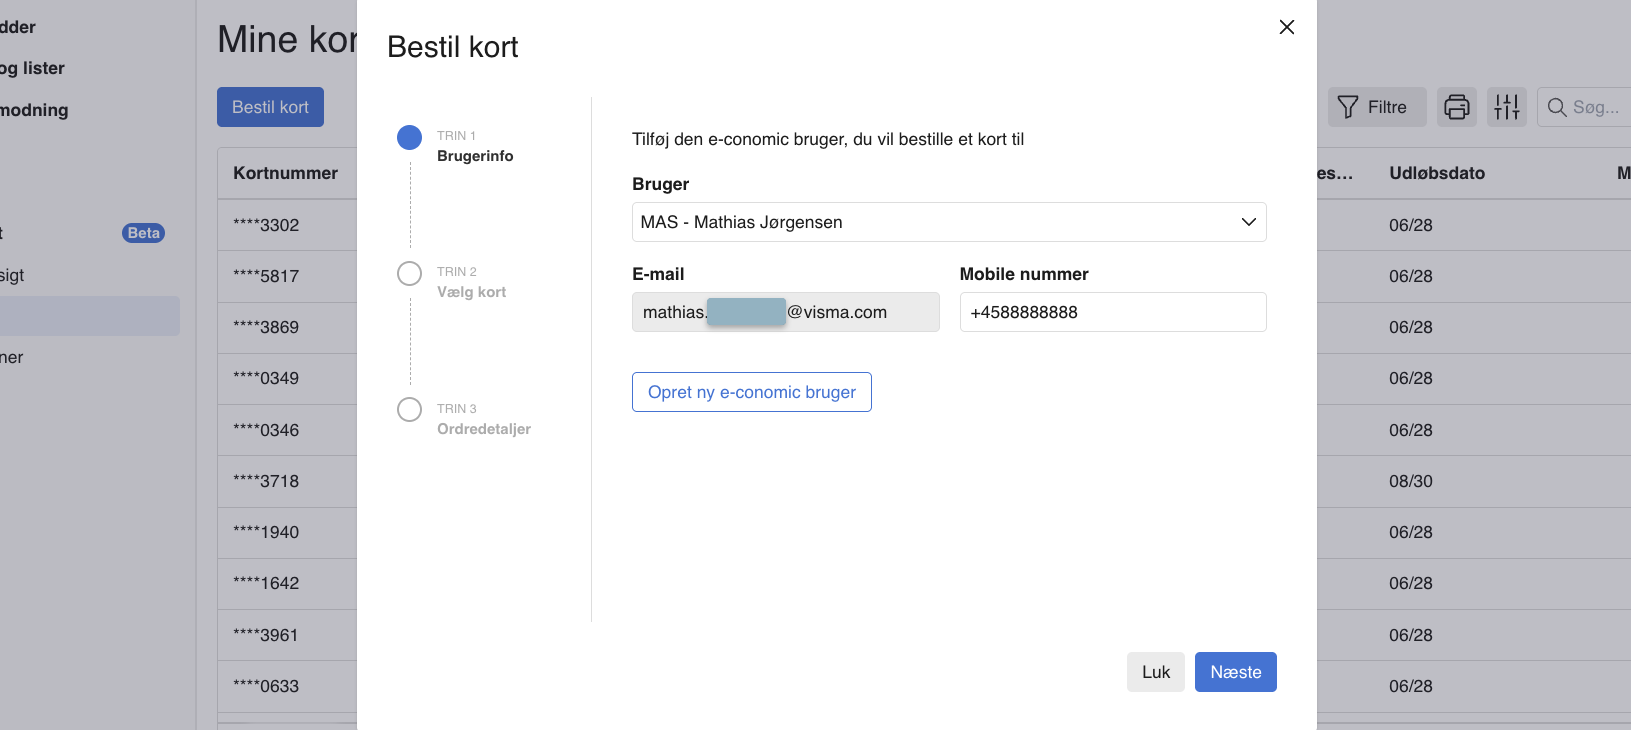The height and width of the screenshot is (730, 1631).
Task: Click the Bestil kort button behind dialog
Action: point(270,107)
